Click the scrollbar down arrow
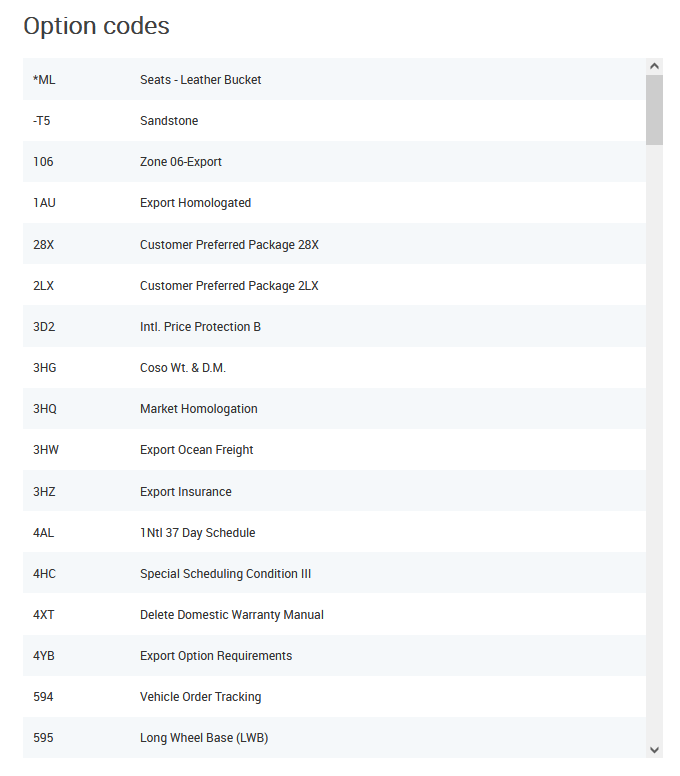The width and height of the screenshot is (680, 776). [654, 749]
